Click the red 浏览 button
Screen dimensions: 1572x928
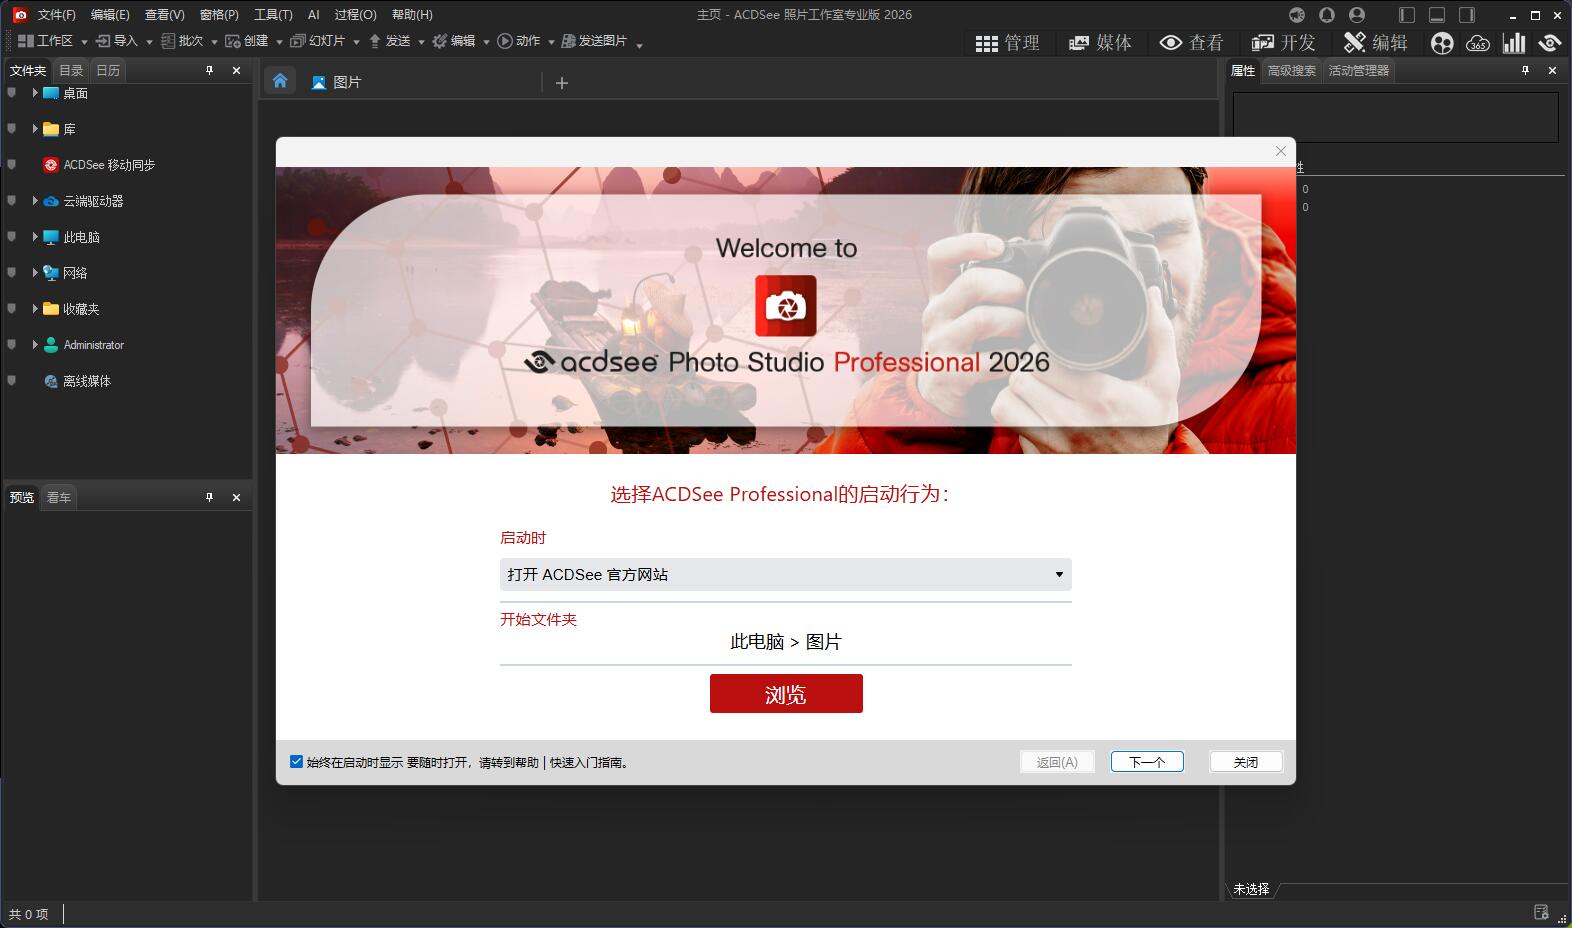tap(786, 693)
